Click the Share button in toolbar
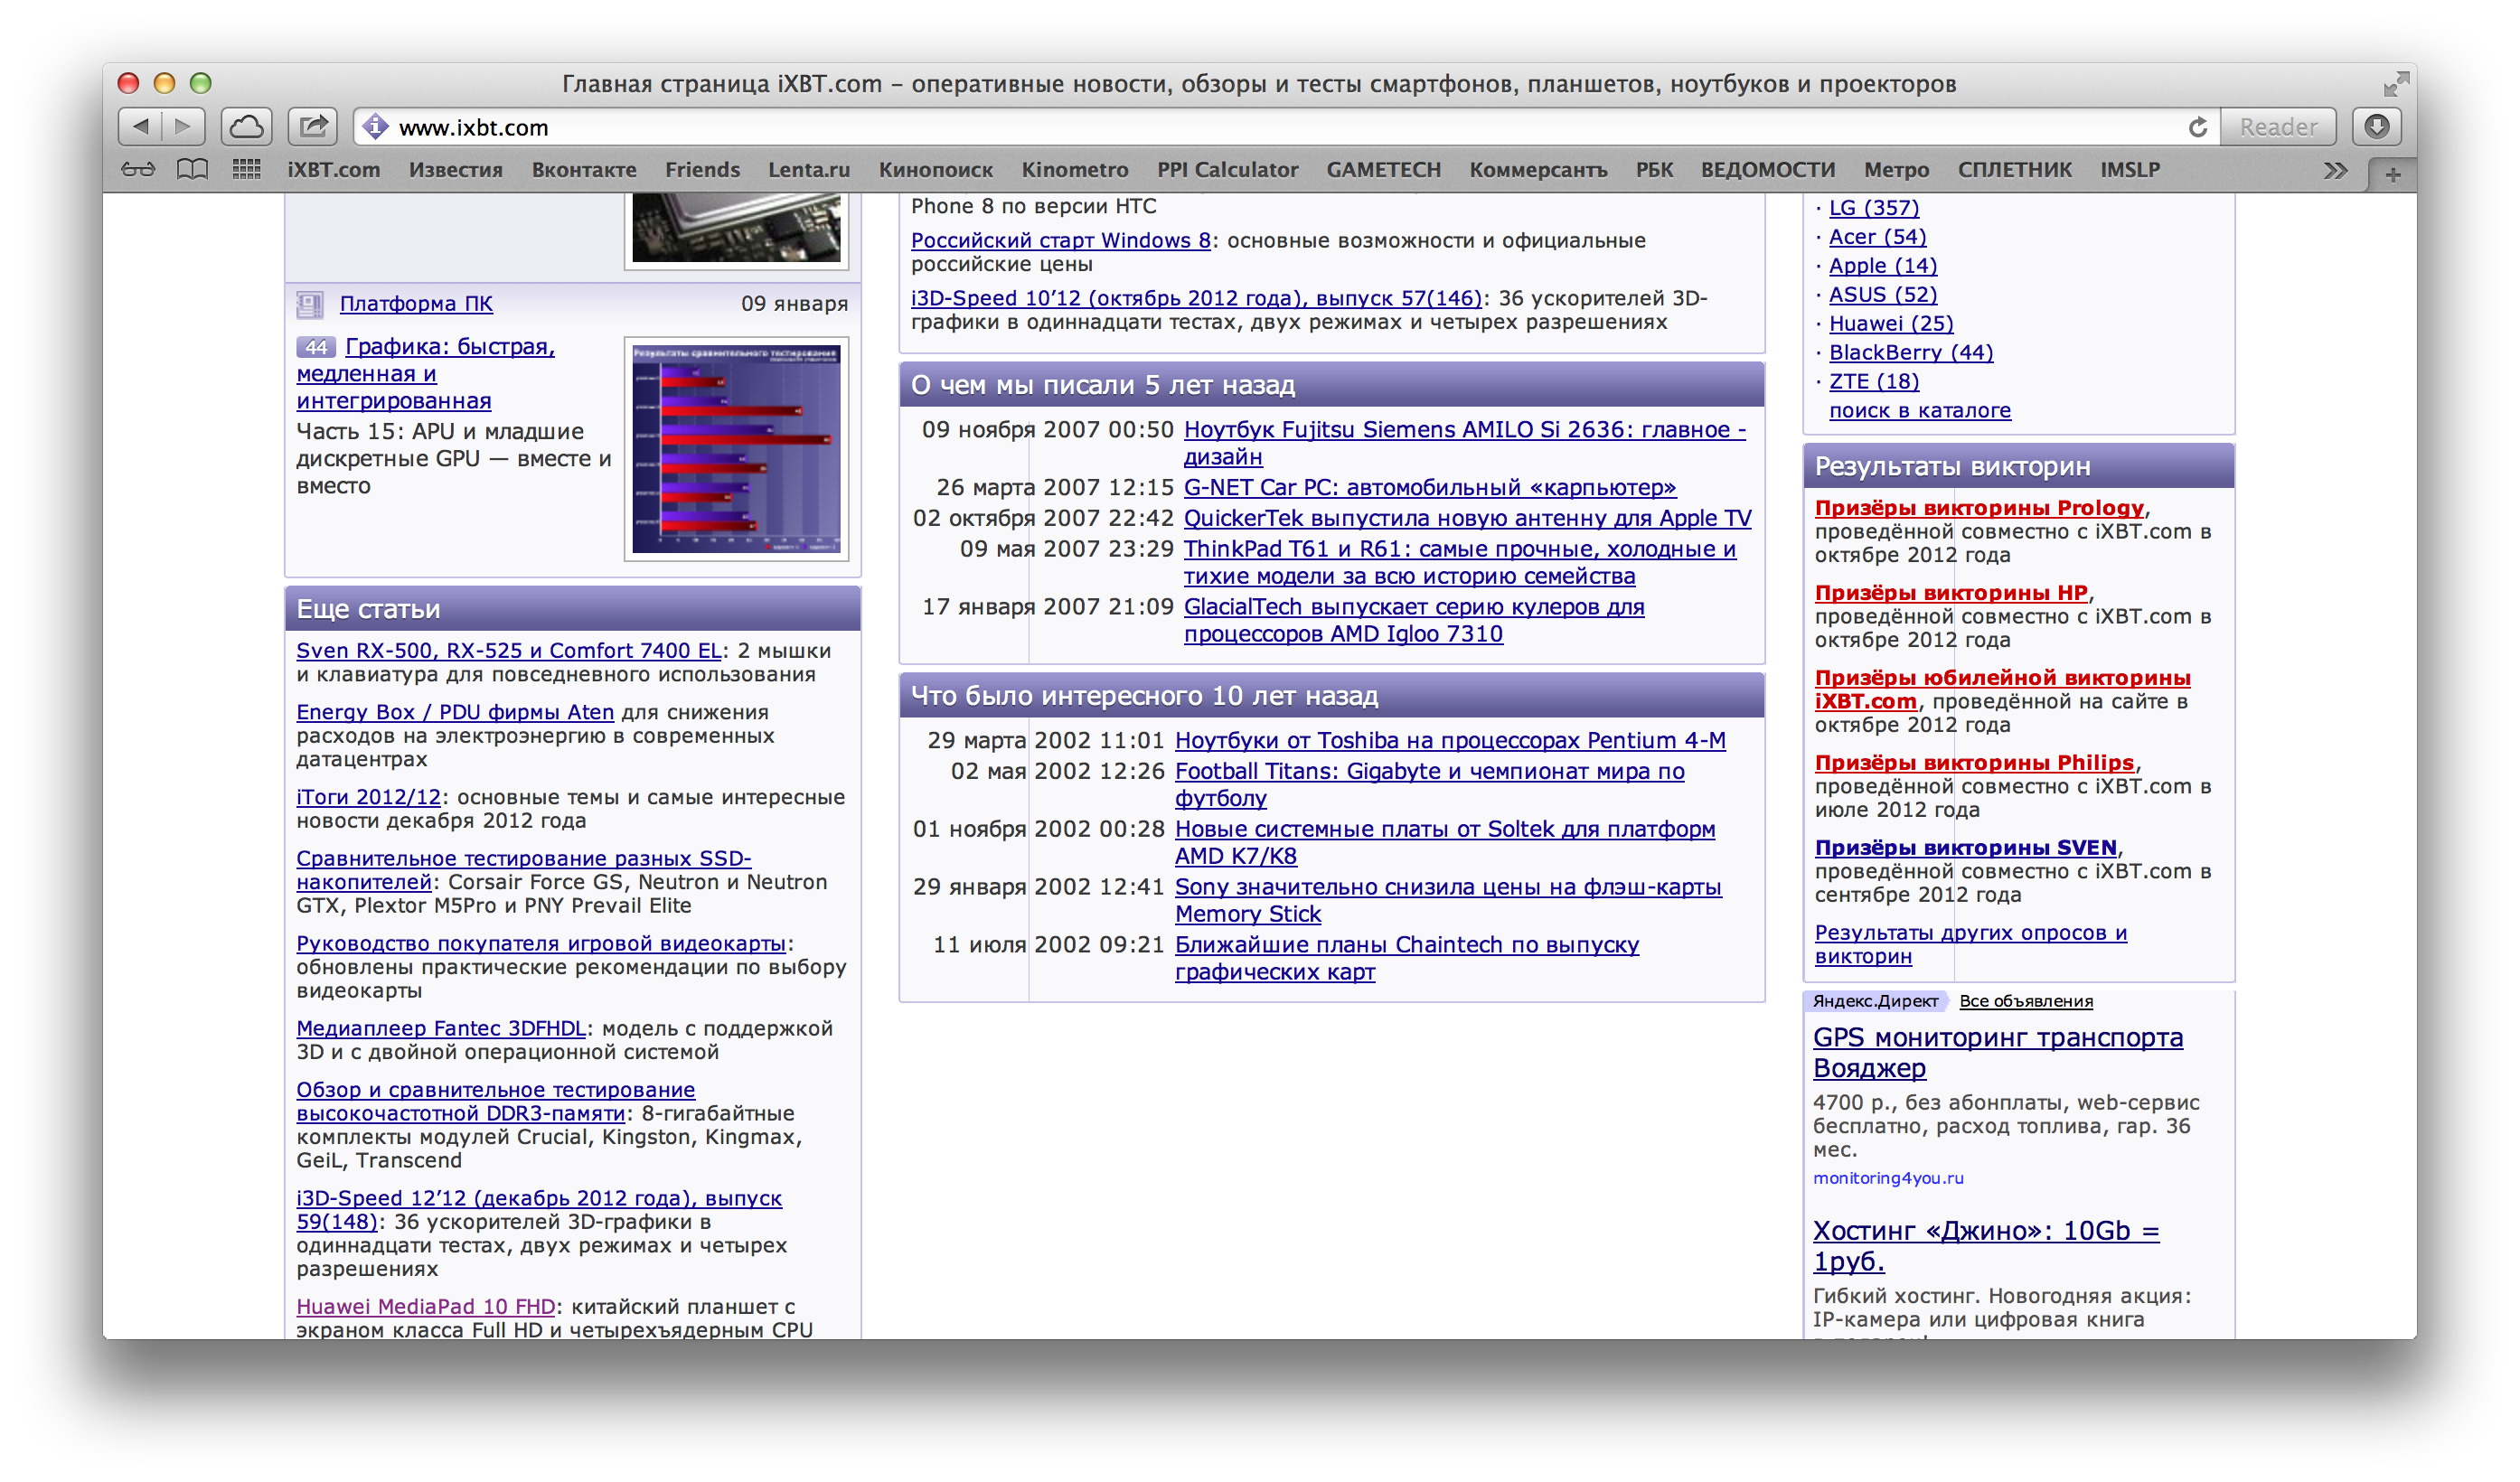Screen dimensions: 2520x1482 point(313,127)
